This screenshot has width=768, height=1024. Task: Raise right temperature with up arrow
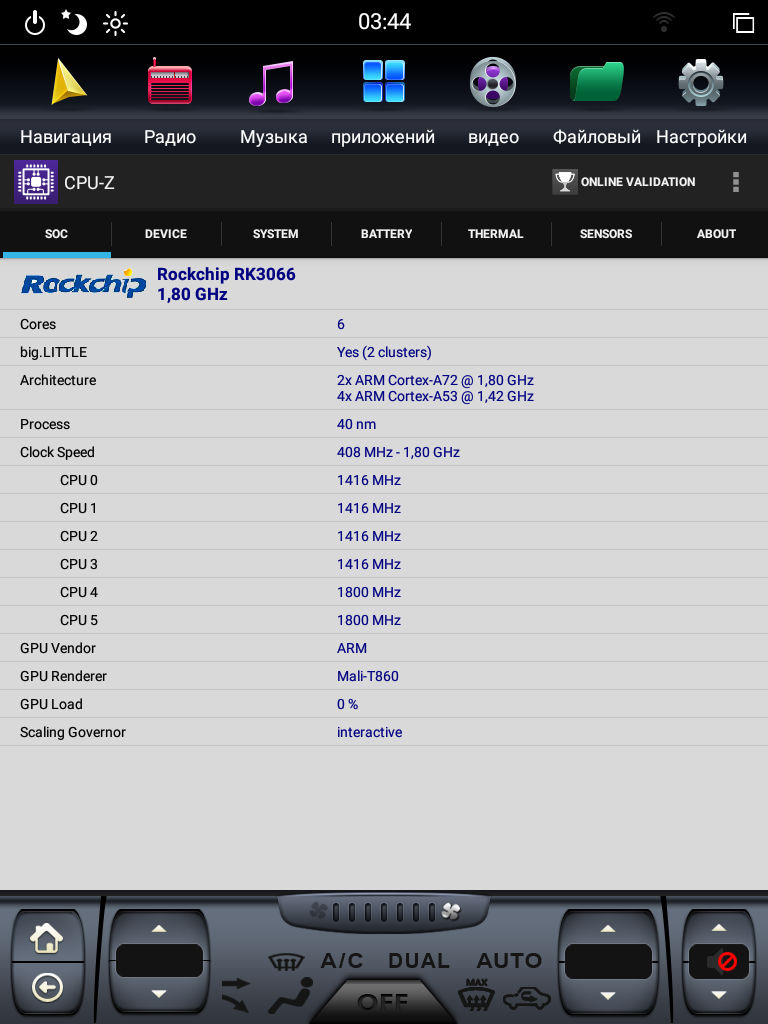[x=608, y=928]
